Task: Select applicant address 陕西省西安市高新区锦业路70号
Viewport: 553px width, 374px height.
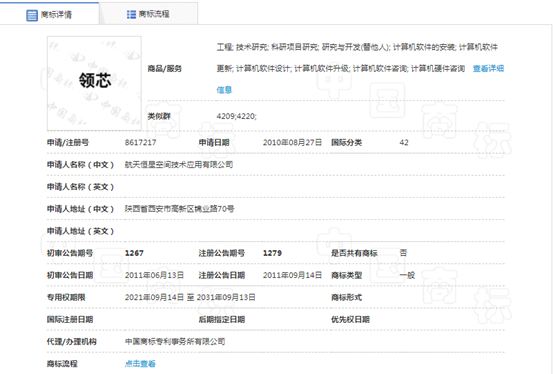Action: [x=180, y=209]
